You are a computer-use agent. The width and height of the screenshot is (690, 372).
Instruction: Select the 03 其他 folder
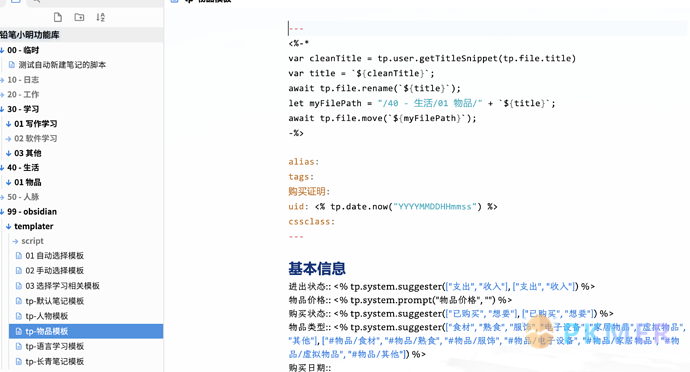click(x=28, y=153)
